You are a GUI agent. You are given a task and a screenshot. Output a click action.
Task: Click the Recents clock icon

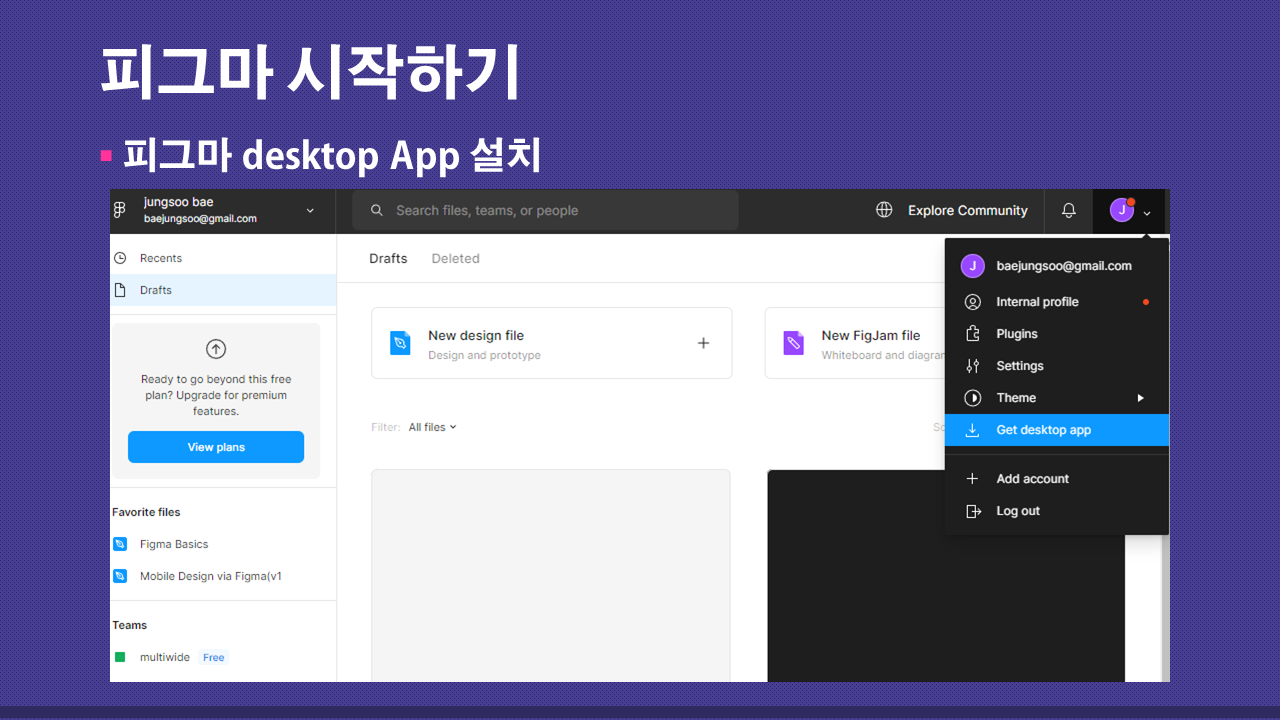120,258
